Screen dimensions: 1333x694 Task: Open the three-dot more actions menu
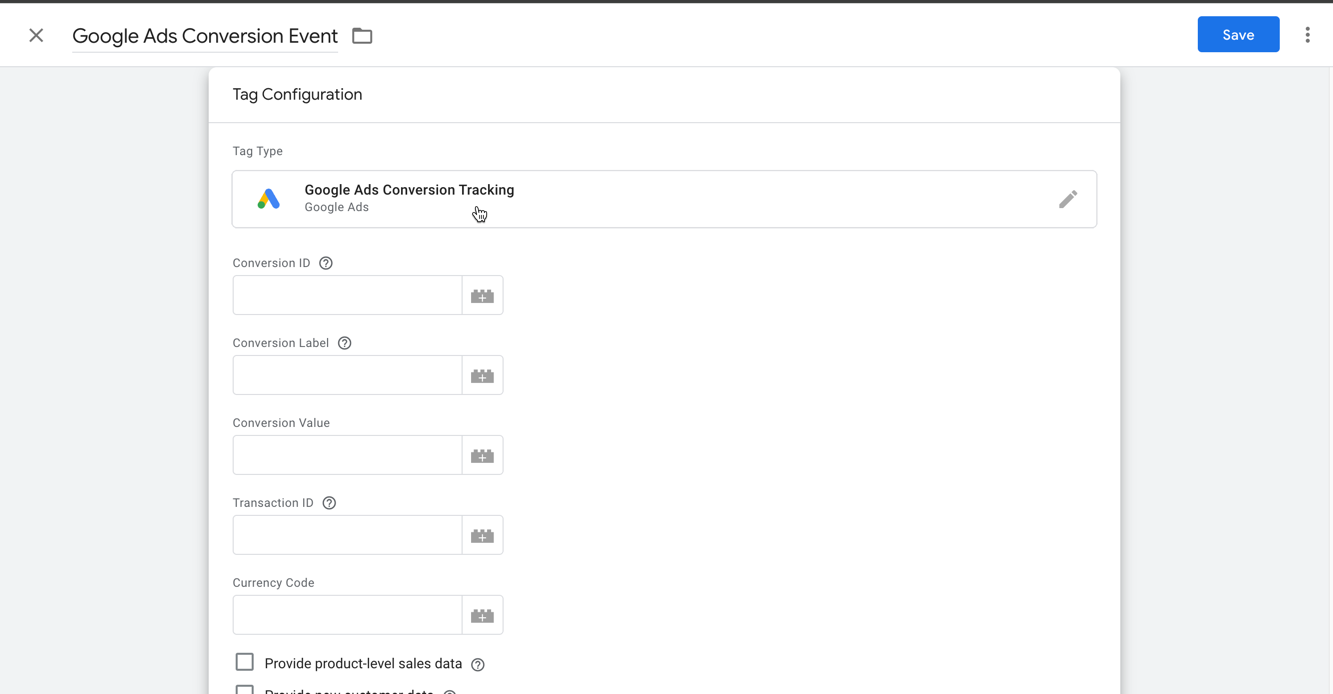point(1307,35)
